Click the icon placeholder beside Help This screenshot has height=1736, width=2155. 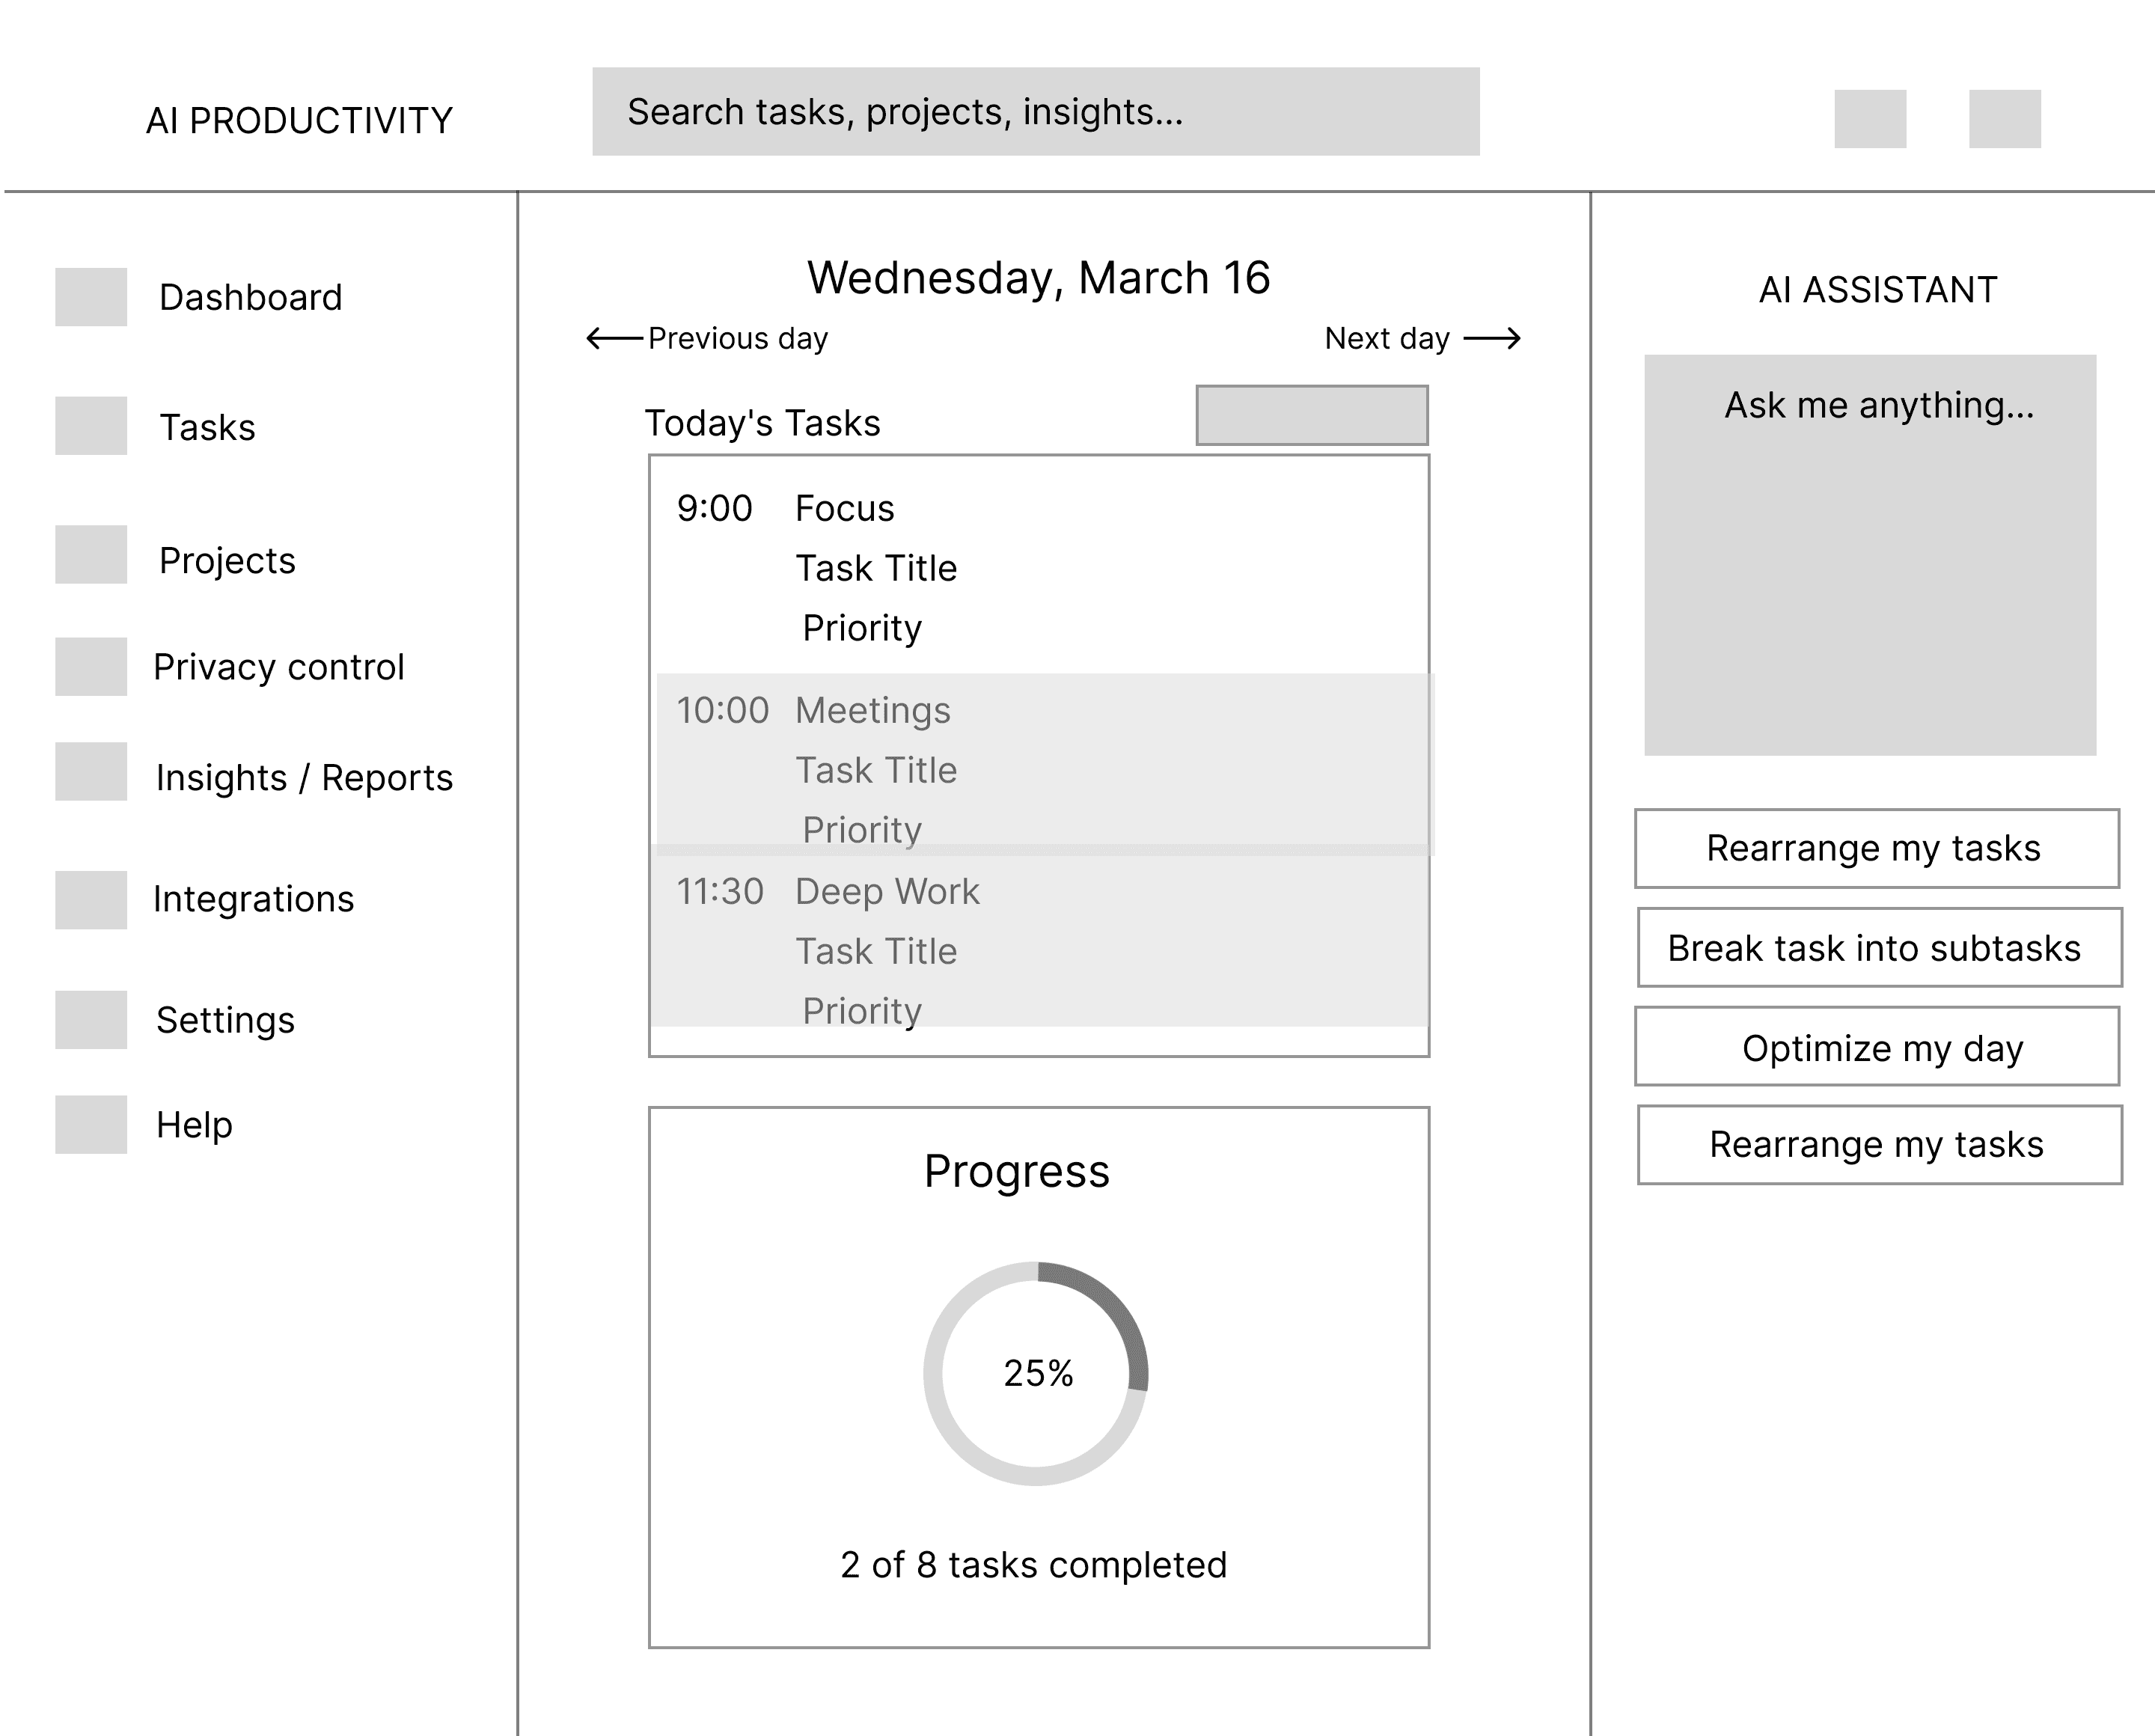click(91, 1125)
